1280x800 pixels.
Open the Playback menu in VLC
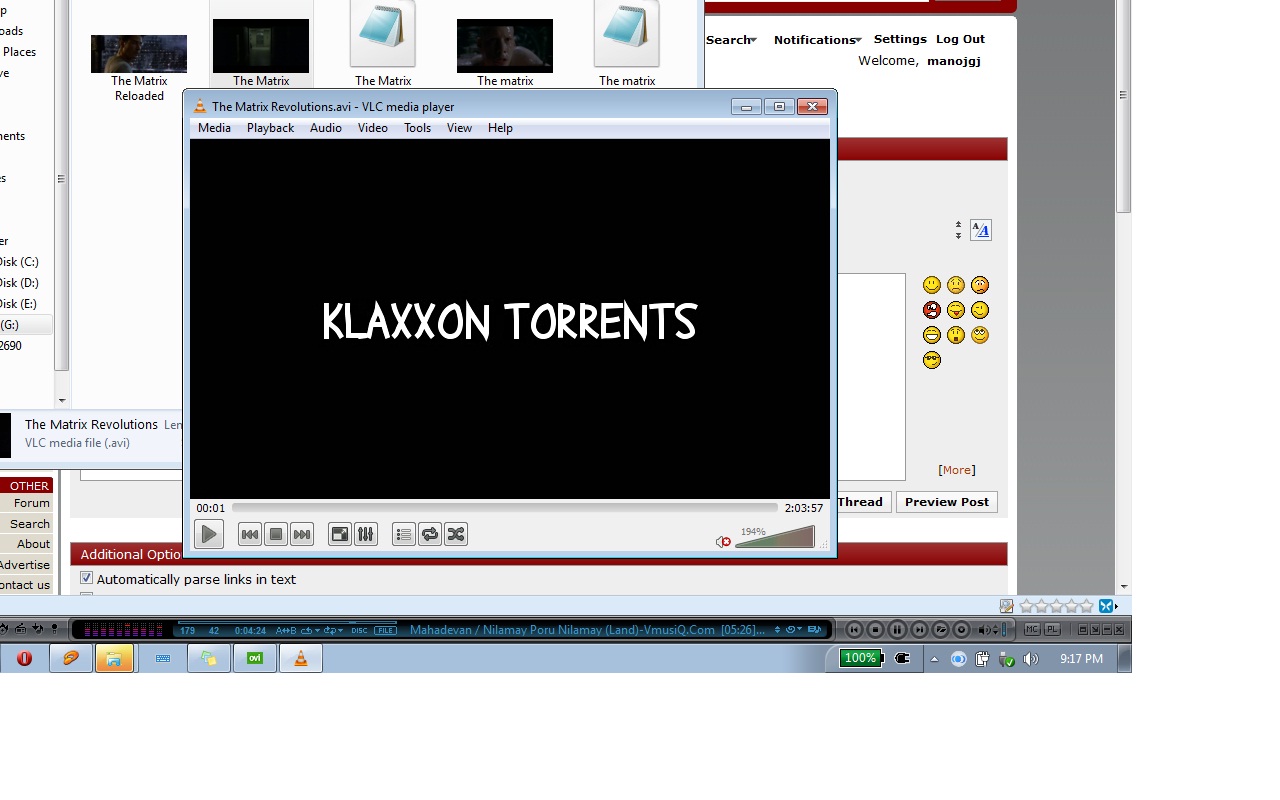[x=270, y=128]
